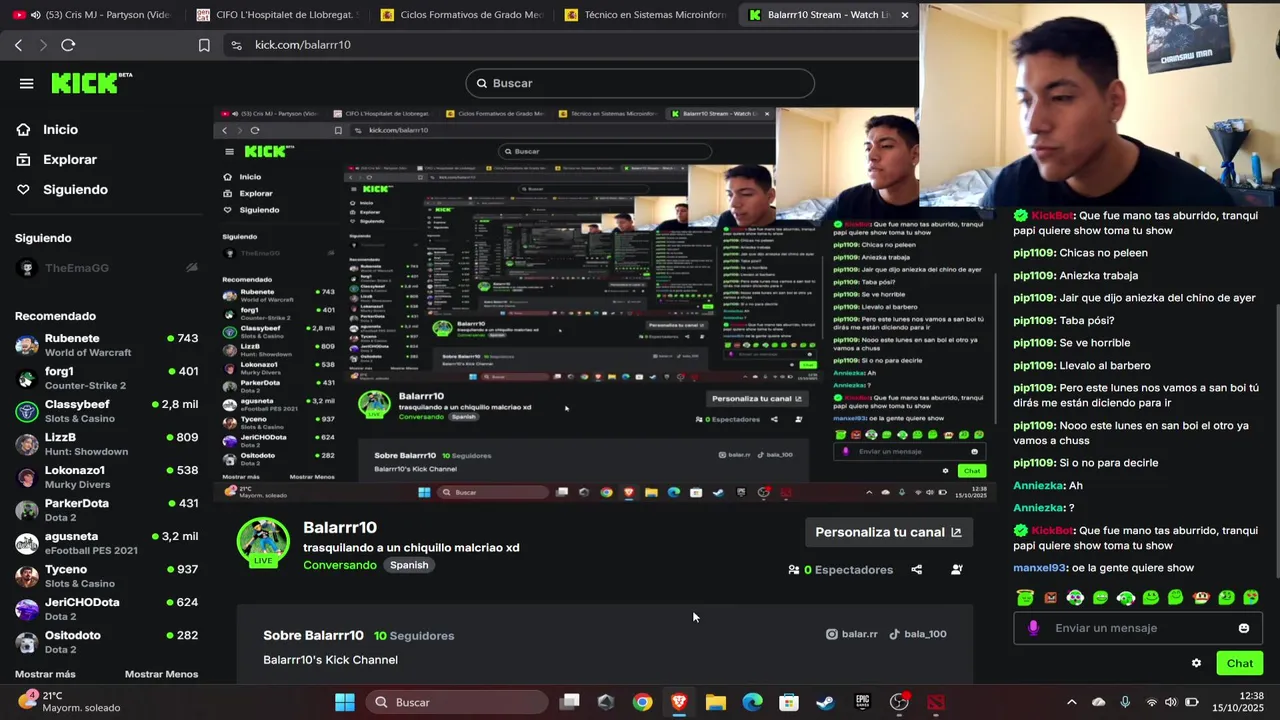Open recommended channel JeriCHODota
The width and height of the screenshot is (1280, 720).
(x=106, y=609)
